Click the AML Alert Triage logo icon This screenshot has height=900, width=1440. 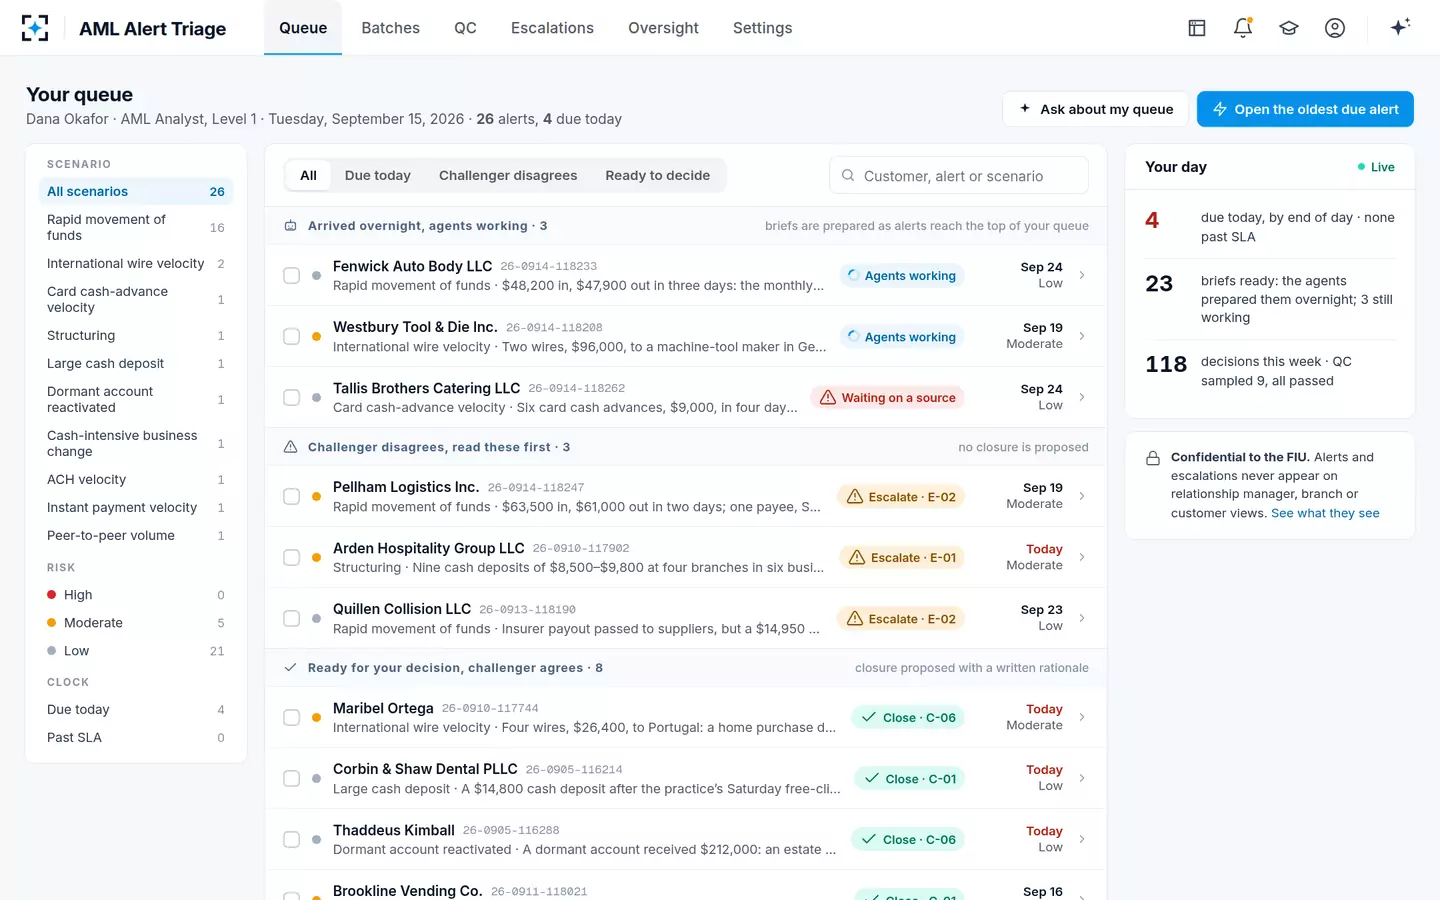click(x=35, y=28)
